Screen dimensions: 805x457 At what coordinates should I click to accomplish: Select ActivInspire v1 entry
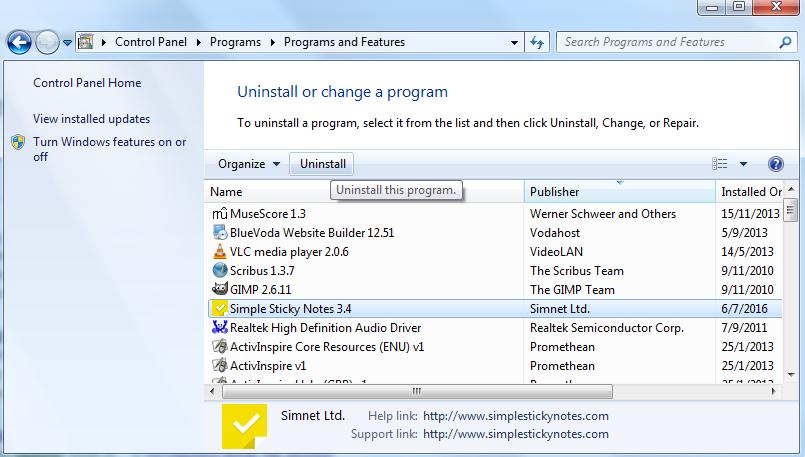(x=267, y=366)
